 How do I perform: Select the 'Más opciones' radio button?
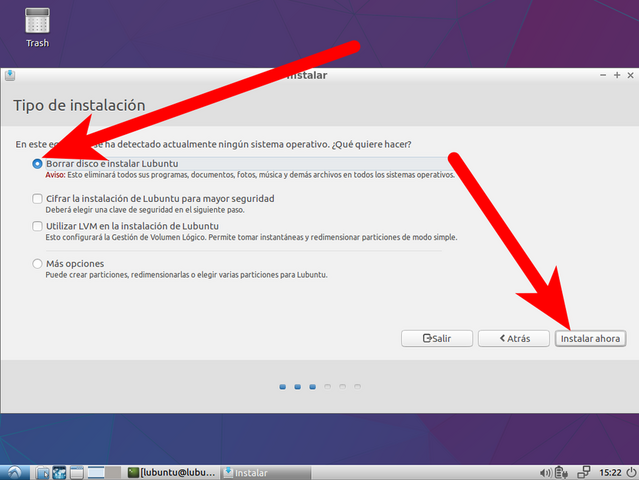tap(37, 264)
